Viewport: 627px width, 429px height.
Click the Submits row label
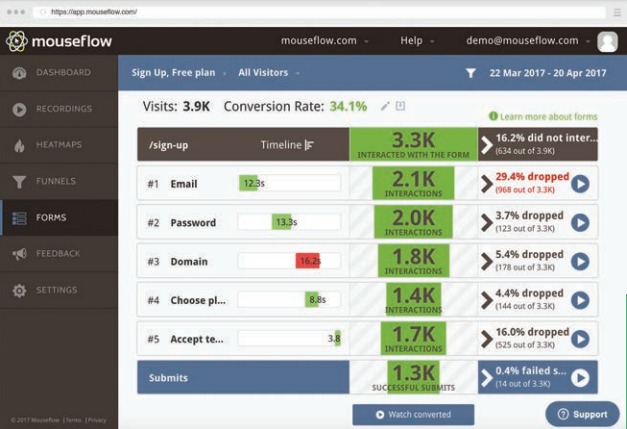168,378
